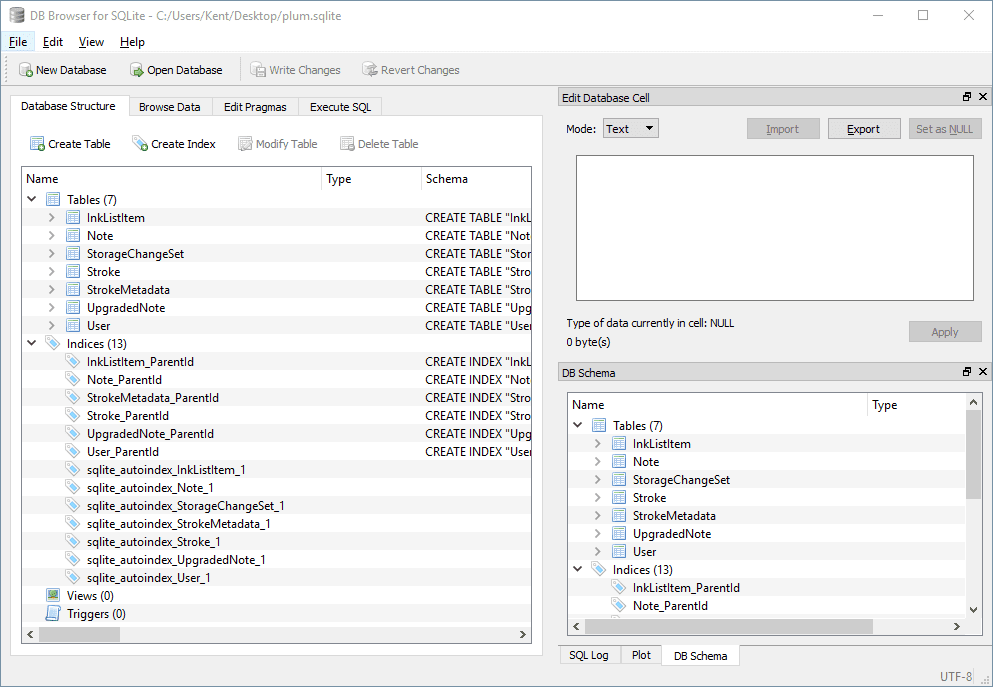Open the File menu
This screenshot has height=687, width=993.
[18, 42]
